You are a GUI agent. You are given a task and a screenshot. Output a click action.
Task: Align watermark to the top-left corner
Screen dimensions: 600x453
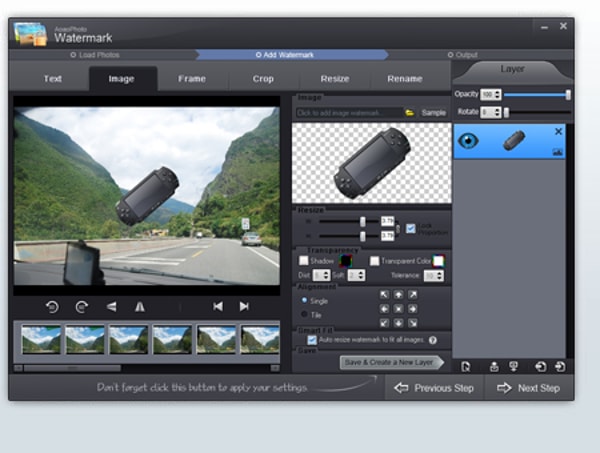point(384,295)
